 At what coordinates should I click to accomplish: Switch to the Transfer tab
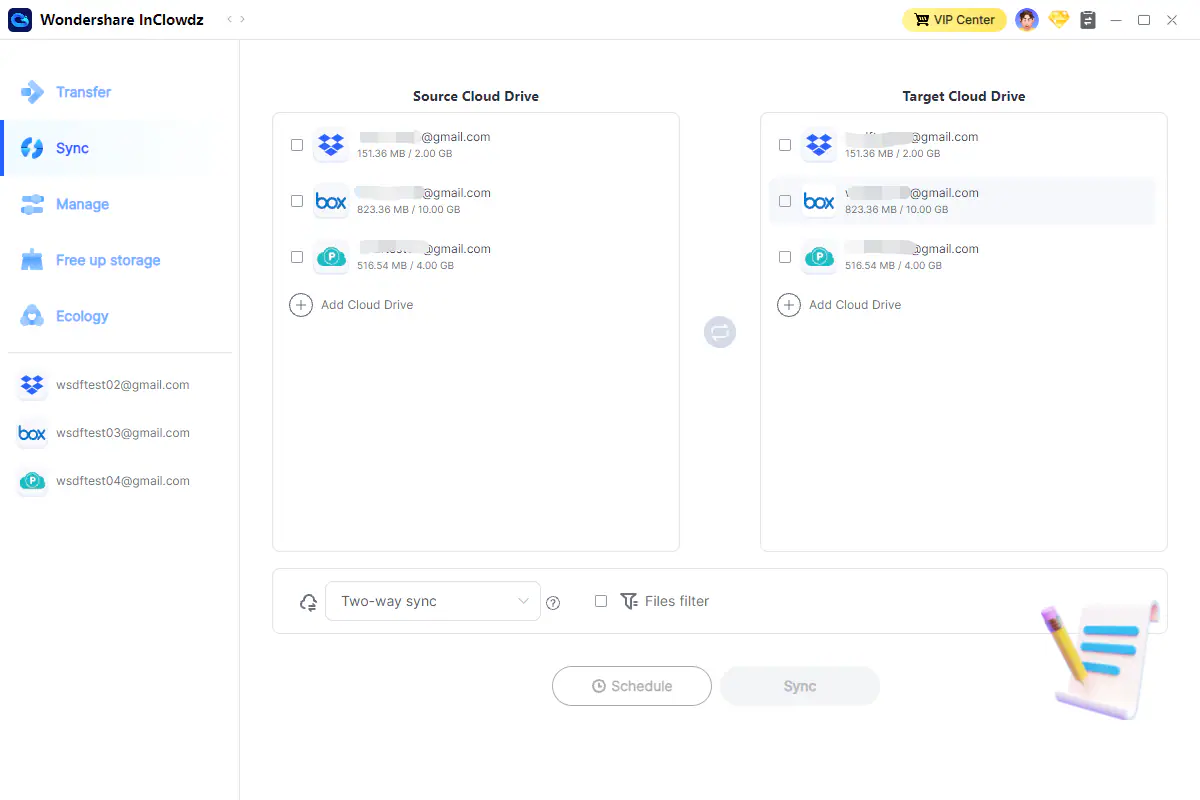click(83, 92)
